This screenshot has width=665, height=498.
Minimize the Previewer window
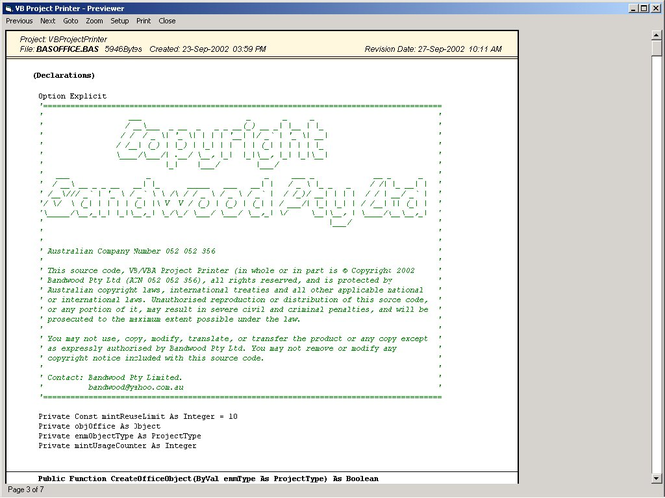click(x=634, y=8)
